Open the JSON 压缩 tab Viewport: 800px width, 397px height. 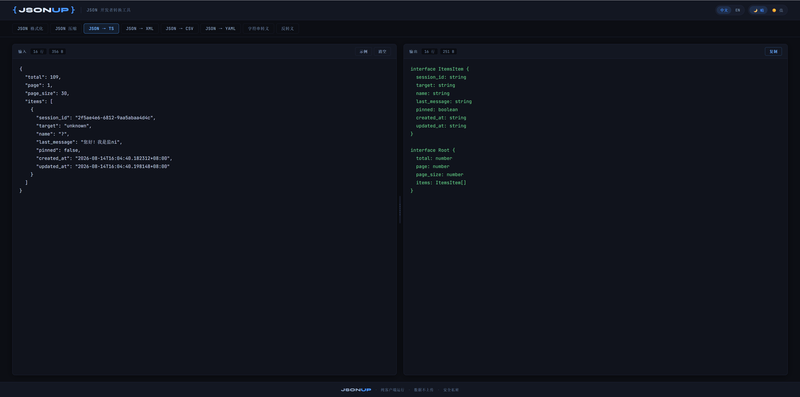coord(66,29)
